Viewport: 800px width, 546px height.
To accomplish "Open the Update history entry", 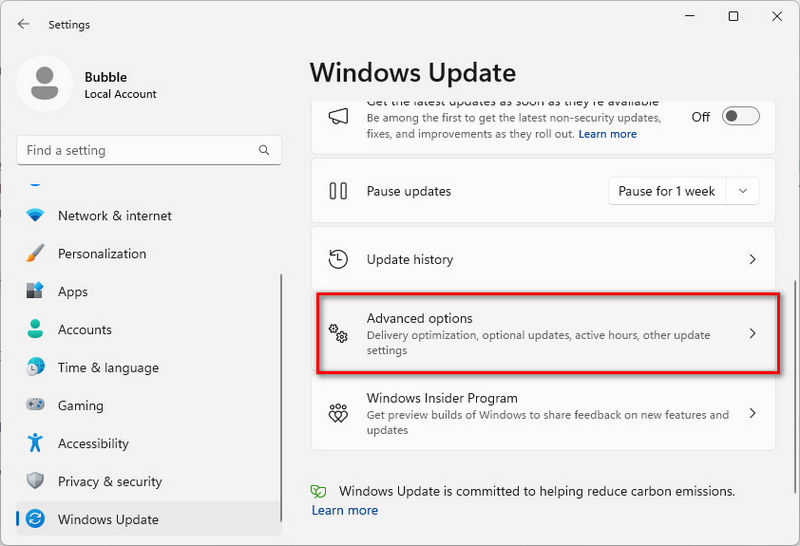I will (543, 259).
